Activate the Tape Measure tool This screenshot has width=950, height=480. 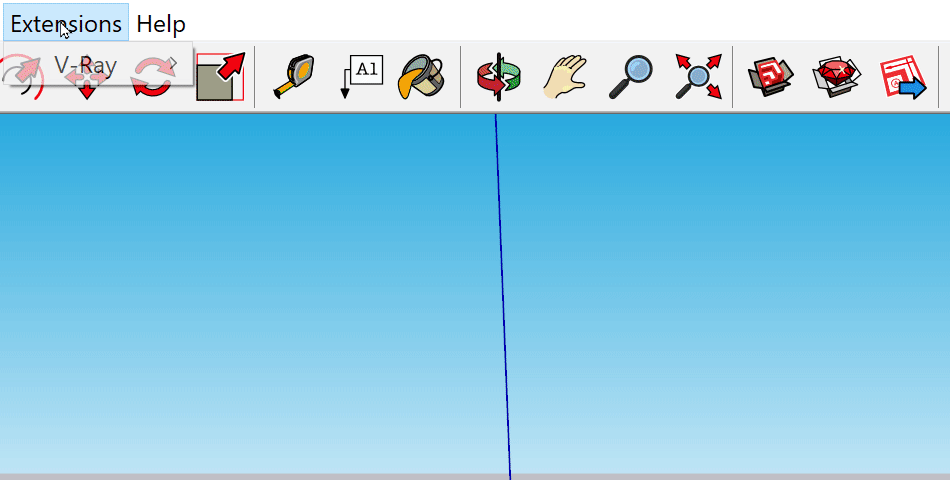(294, 76)
